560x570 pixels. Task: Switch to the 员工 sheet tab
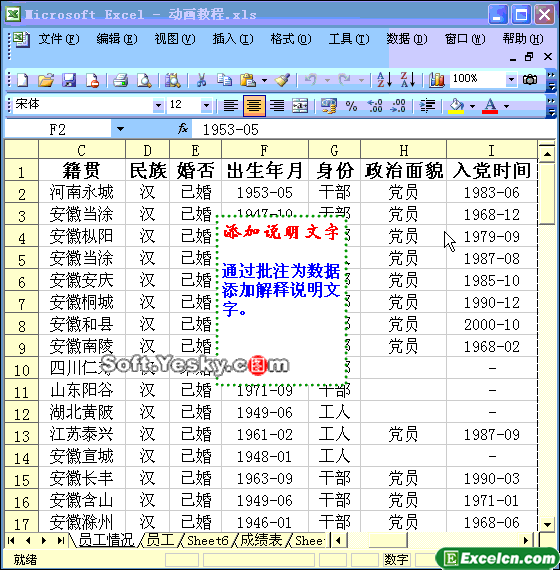coord(160,540)
